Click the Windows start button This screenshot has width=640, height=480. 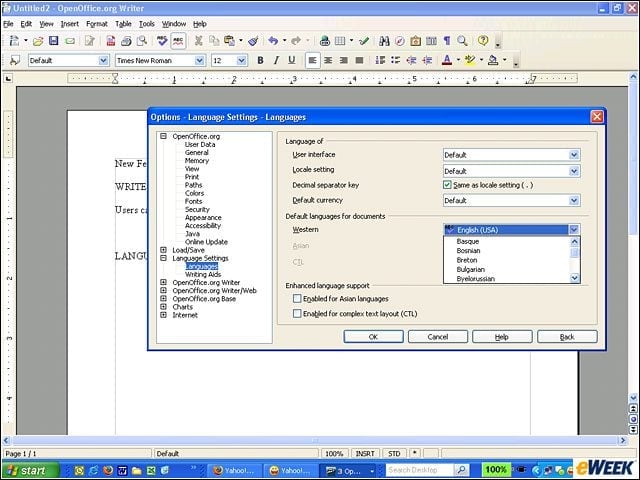pos(30,470)
